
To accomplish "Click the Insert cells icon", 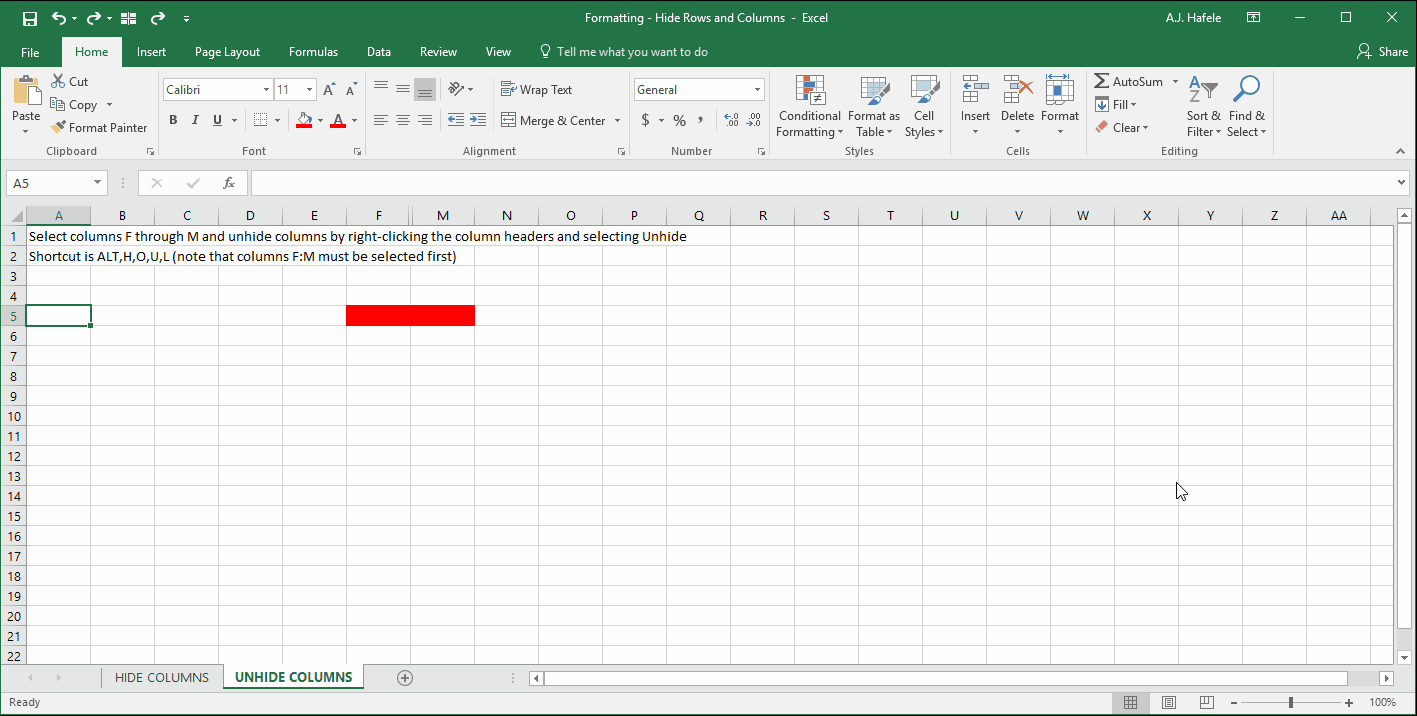I will 975,90.
